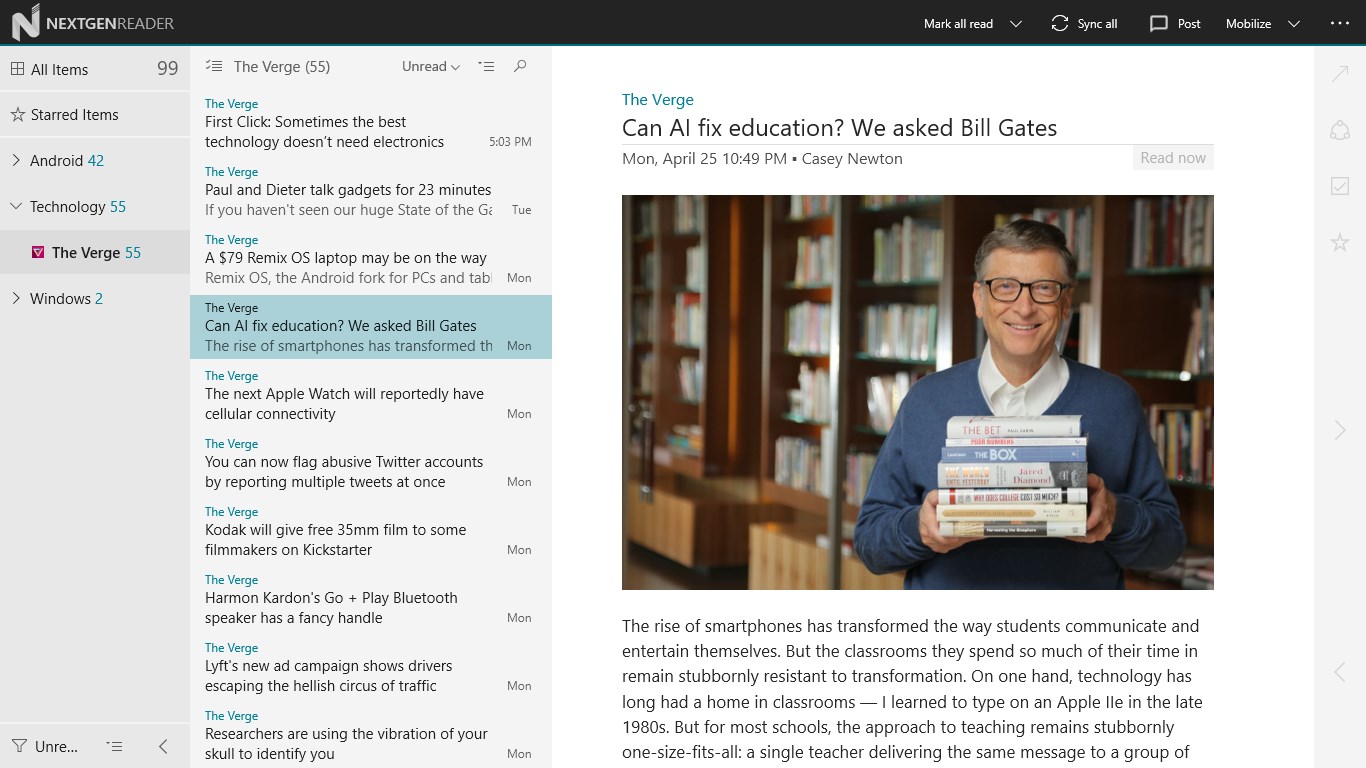Star the current article

point(1340,242)
